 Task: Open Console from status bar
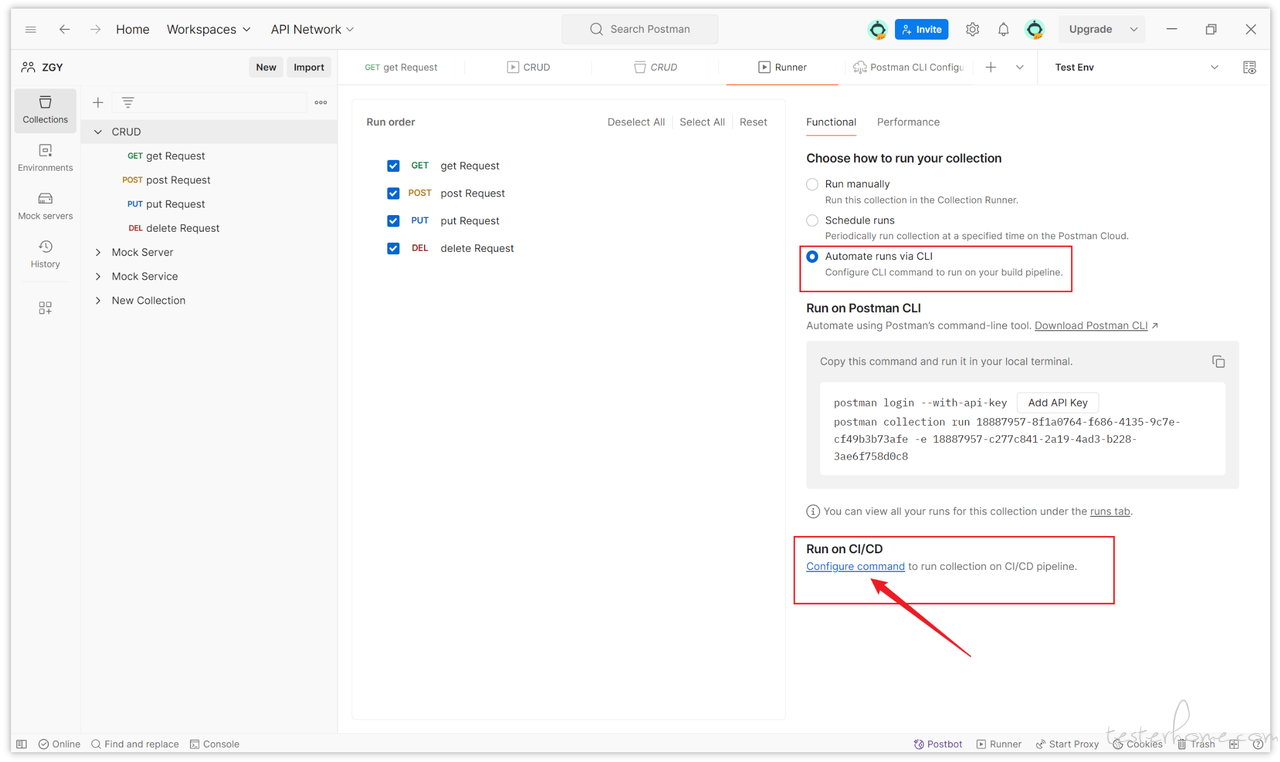coord(214,744)
